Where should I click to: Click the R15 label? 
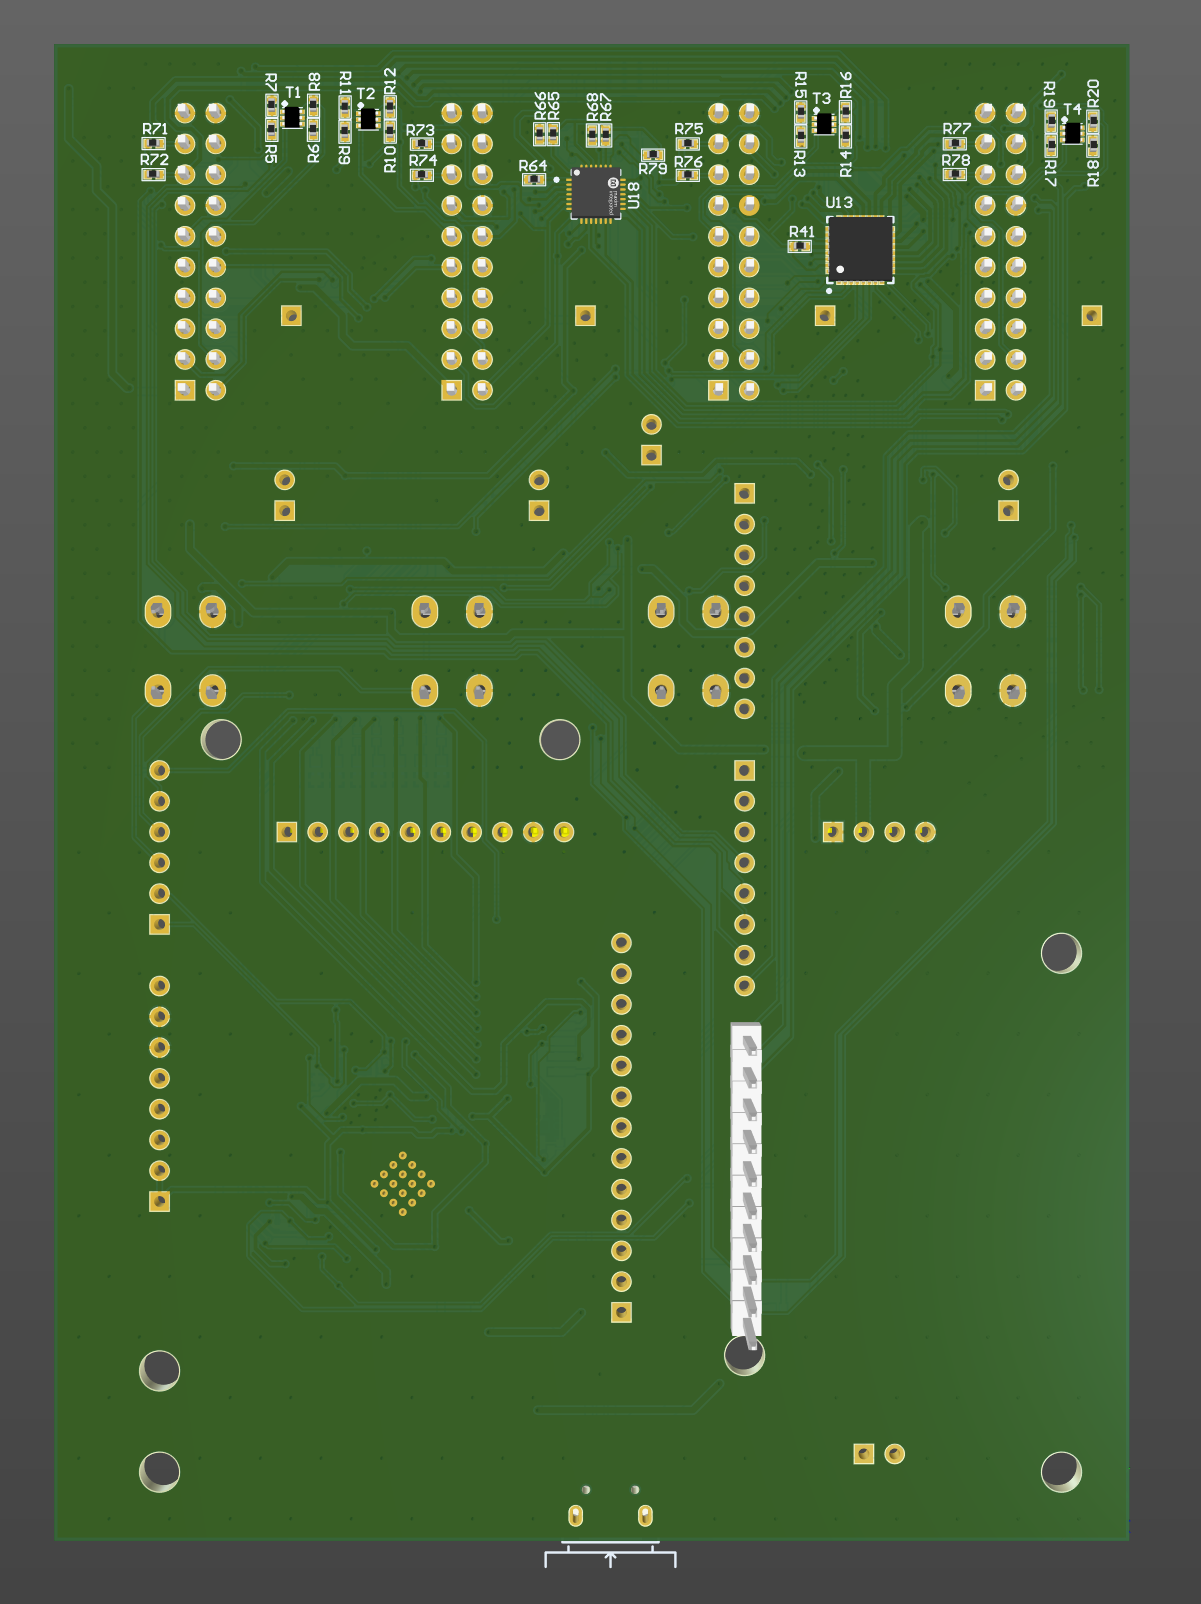800,84
